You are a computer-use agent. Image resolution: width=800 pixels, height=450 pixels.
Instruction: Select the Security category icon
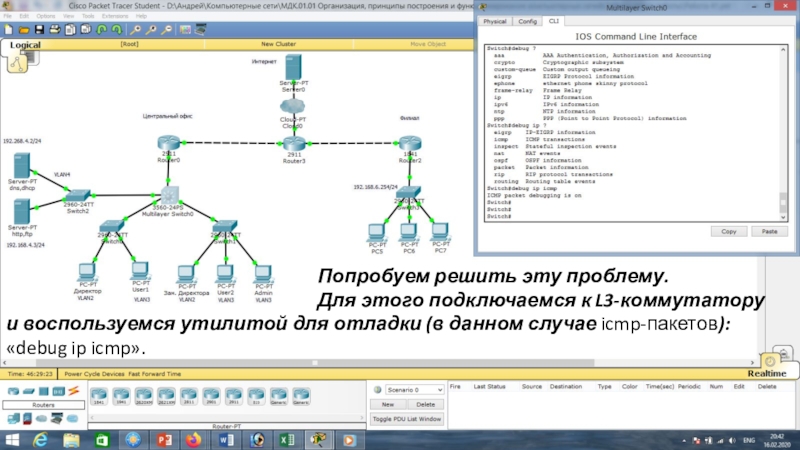click(28, 419)
